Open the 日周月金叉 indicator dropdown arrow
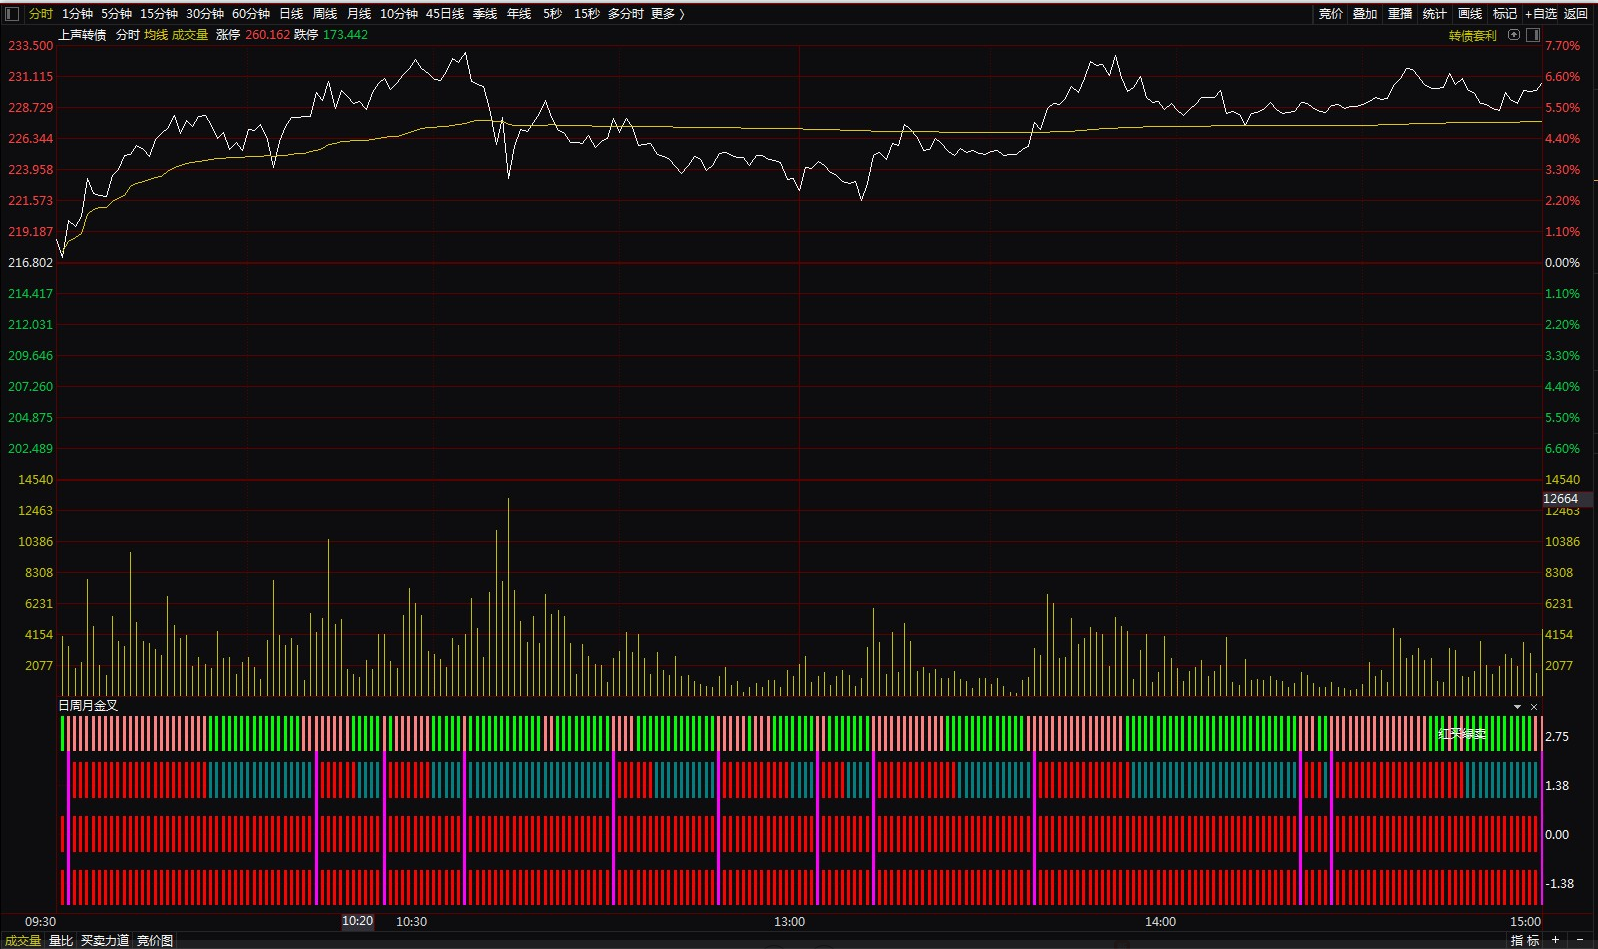This screenshot has height=949, width=1598. click(x=1518, y=706)
